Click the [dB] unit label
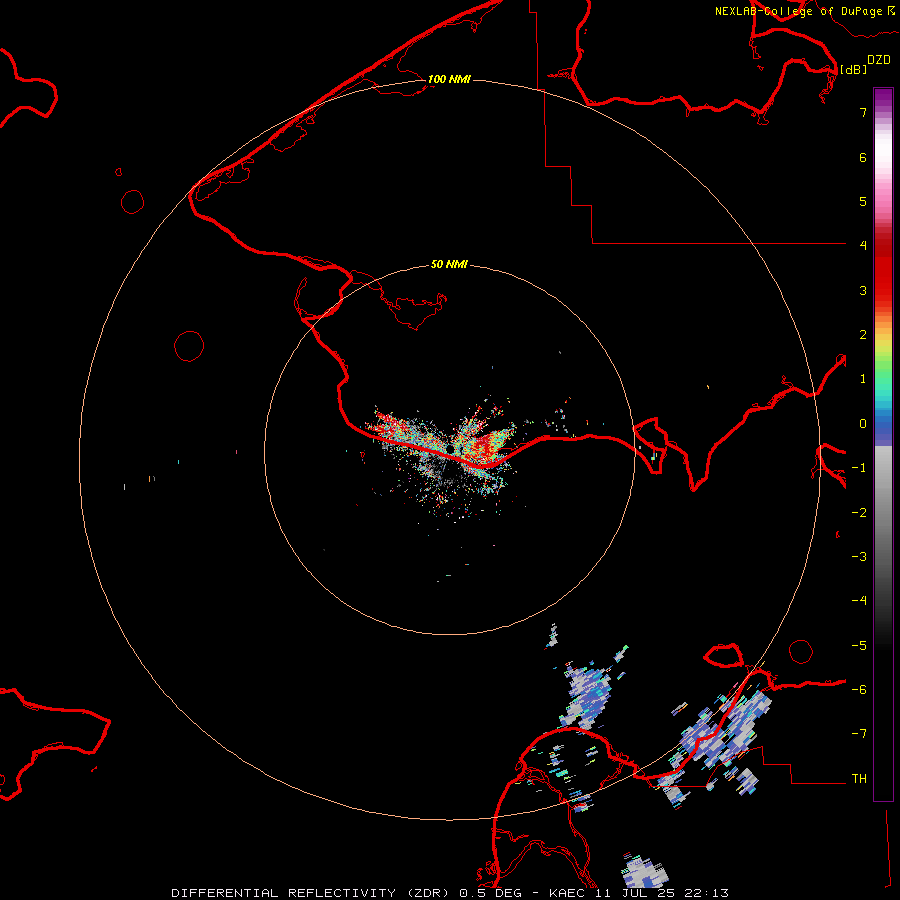 (853, 69)
